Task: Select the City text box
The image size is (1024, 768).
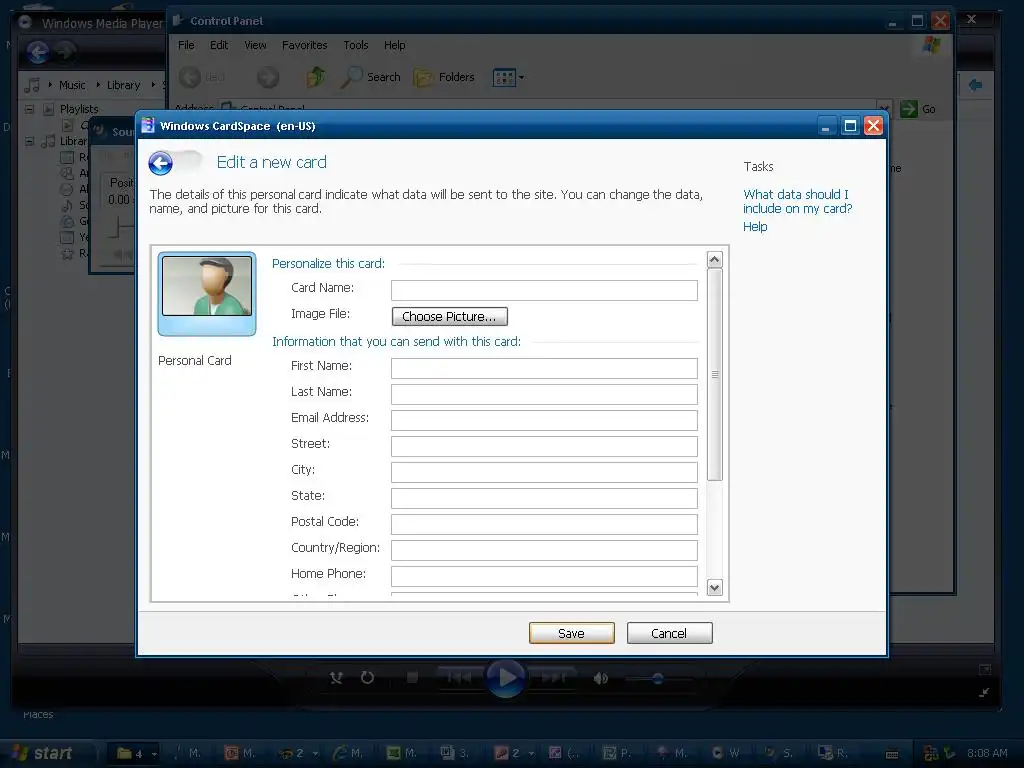Action: [544, 472]
